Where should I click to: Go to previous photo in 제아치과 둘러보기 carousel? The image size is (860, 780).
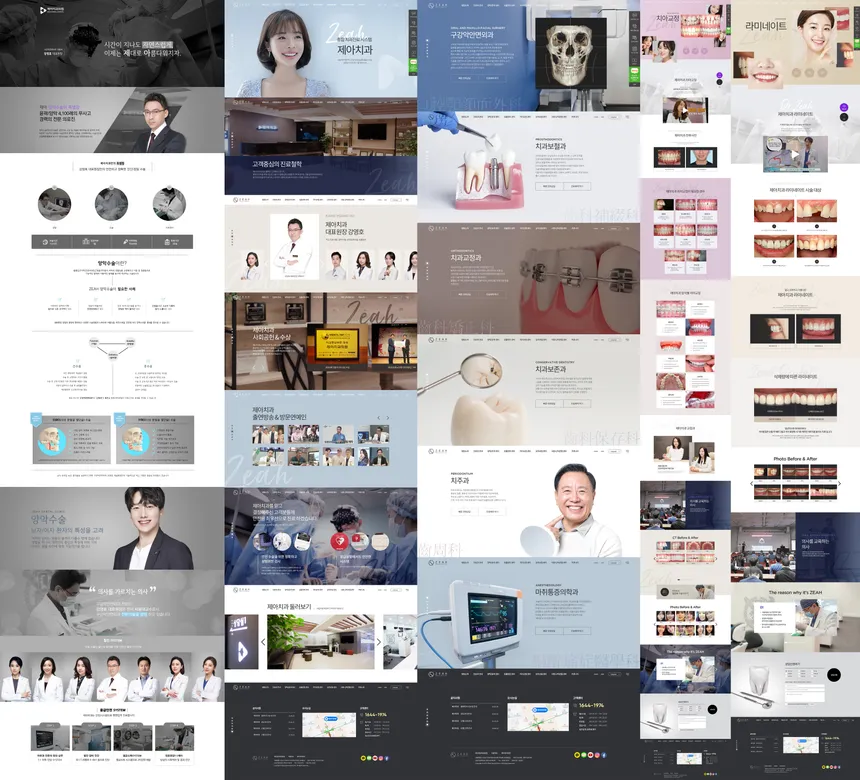[x=263, y=642]
